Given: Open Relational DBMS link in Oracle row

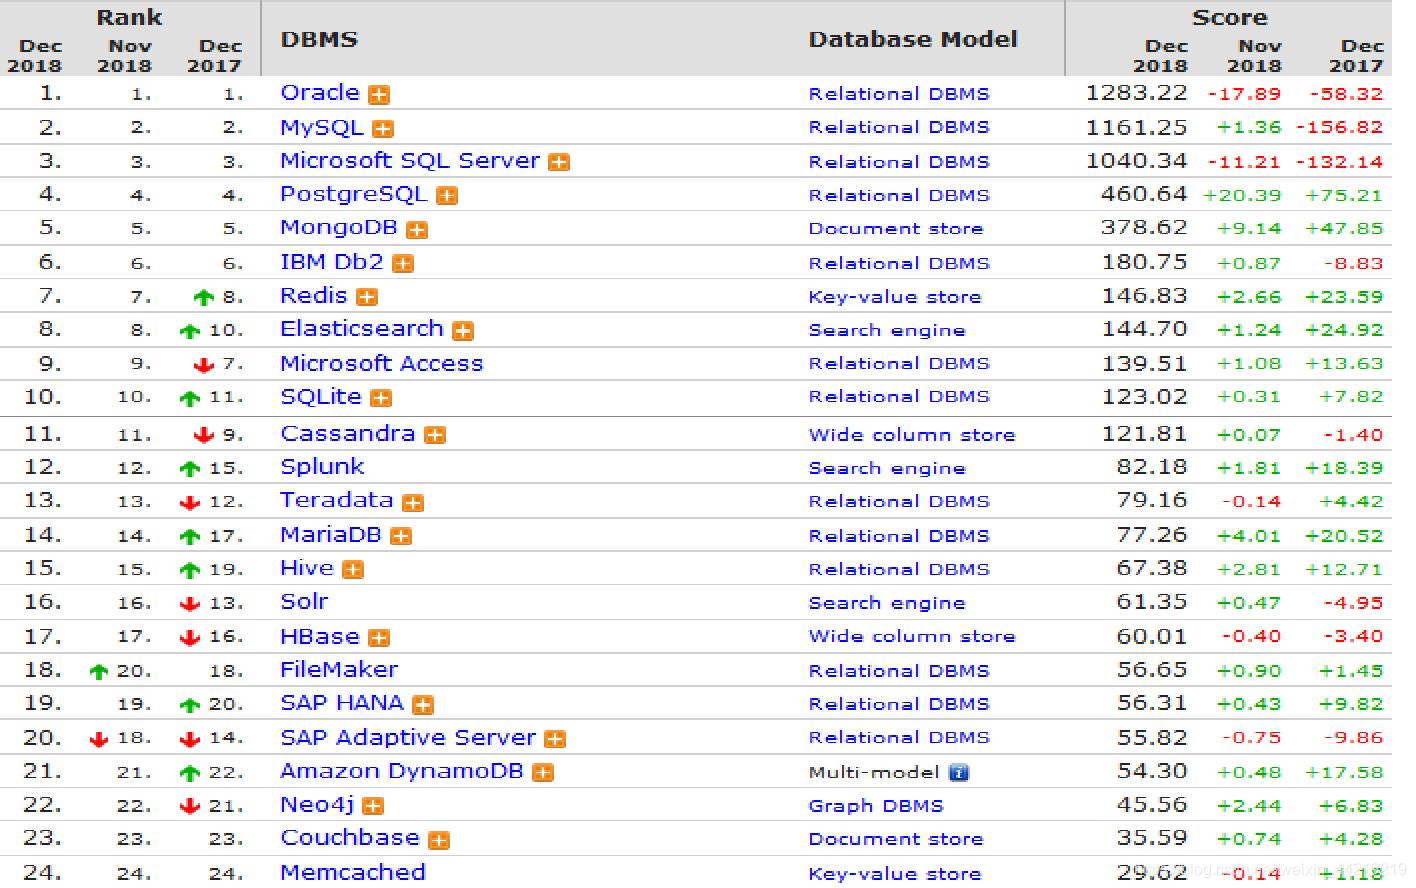Looking at the screenshot, I should 899,94.
